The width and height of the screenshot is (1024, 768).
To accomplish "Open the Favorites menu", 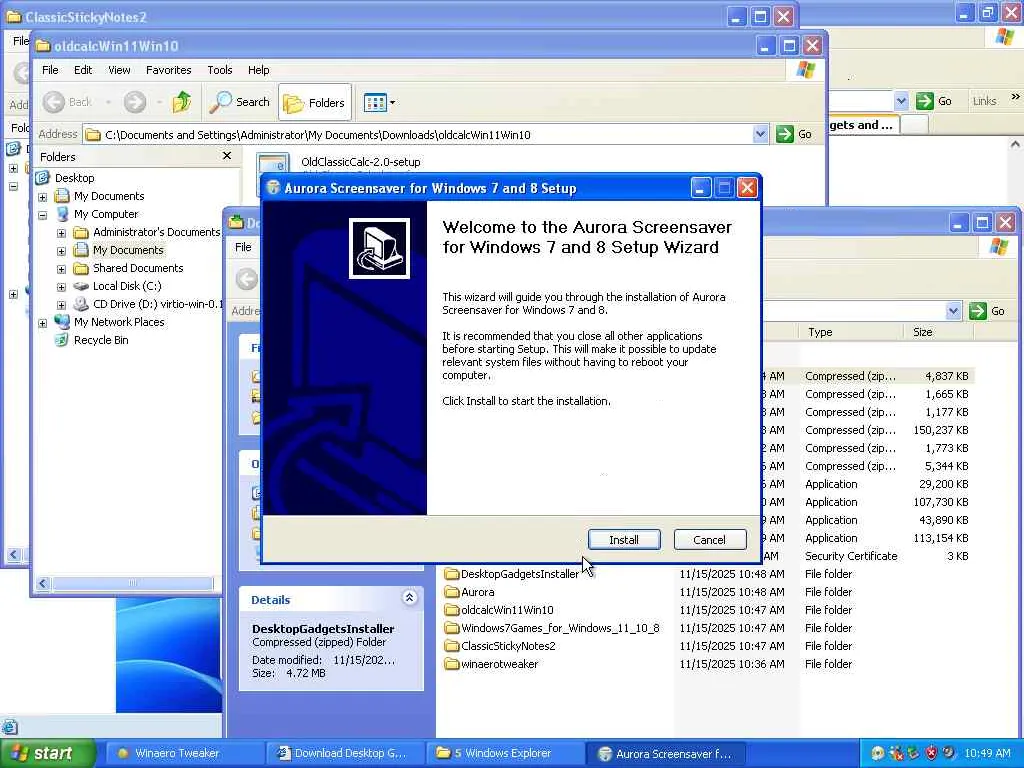I will coord(168,70).
